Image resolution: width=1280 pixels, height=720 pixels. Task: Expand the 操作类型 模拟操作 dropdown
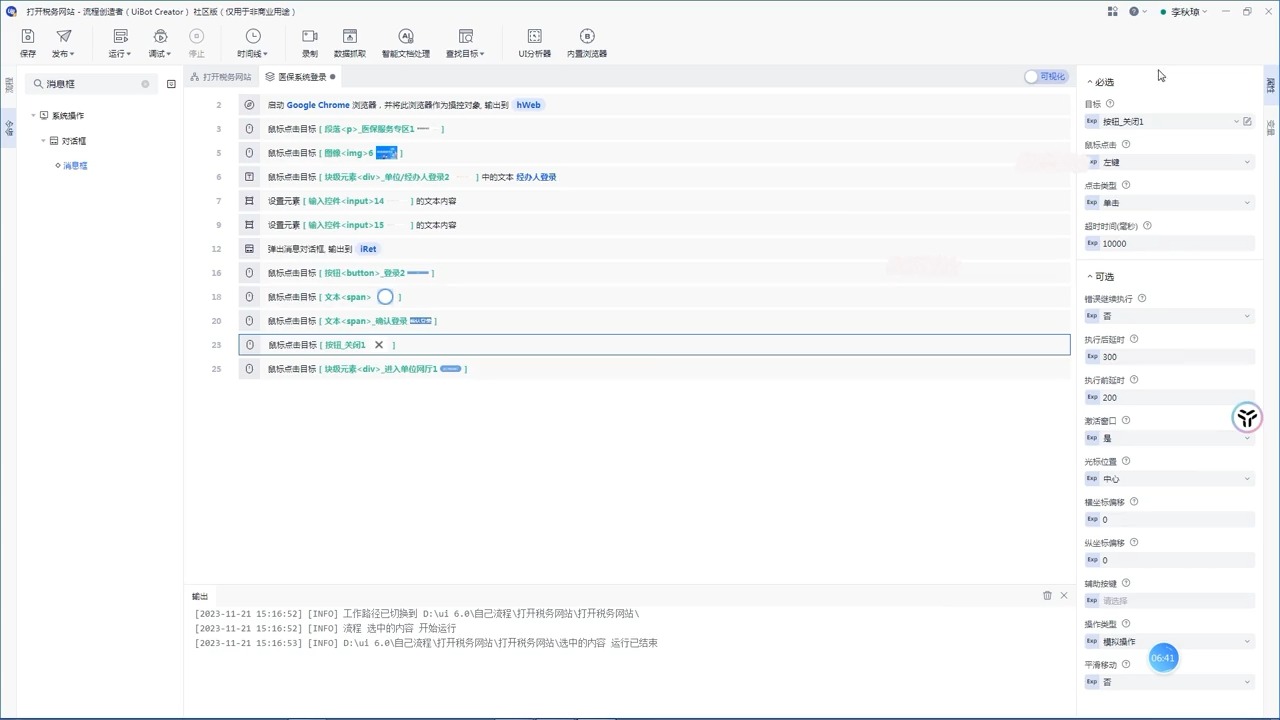[x=1169, y=641]
